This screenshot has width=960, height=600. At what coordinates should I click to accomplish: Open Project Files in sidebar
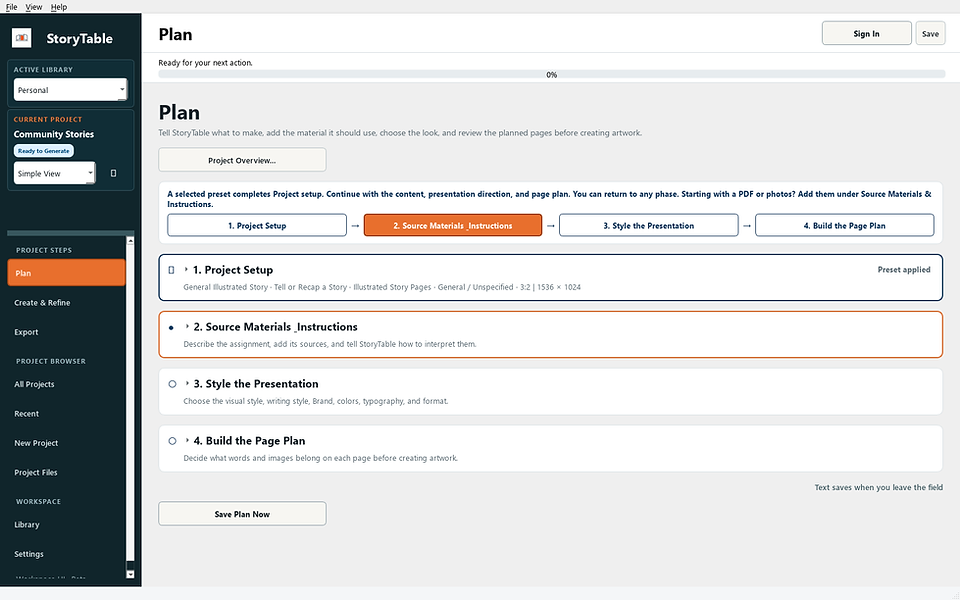pos(66,472)
